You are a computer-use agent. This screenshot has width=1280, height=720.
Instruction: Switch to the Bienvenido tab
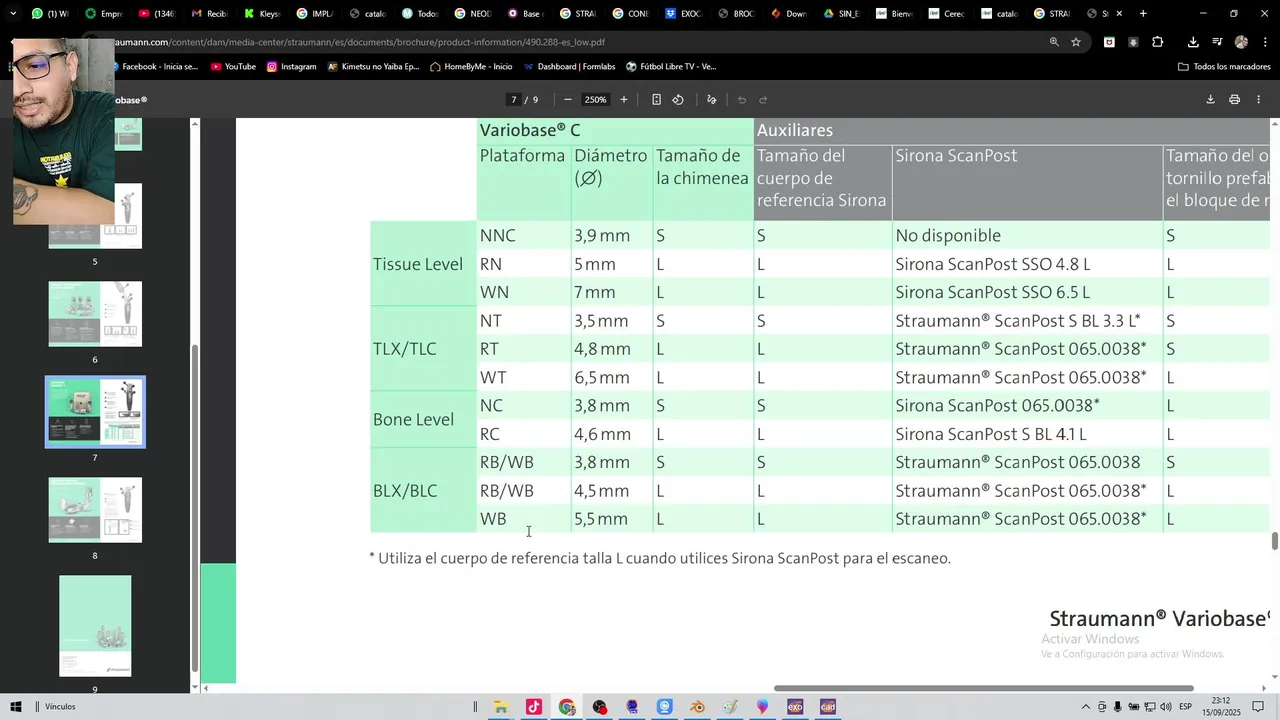click(894, 14)
